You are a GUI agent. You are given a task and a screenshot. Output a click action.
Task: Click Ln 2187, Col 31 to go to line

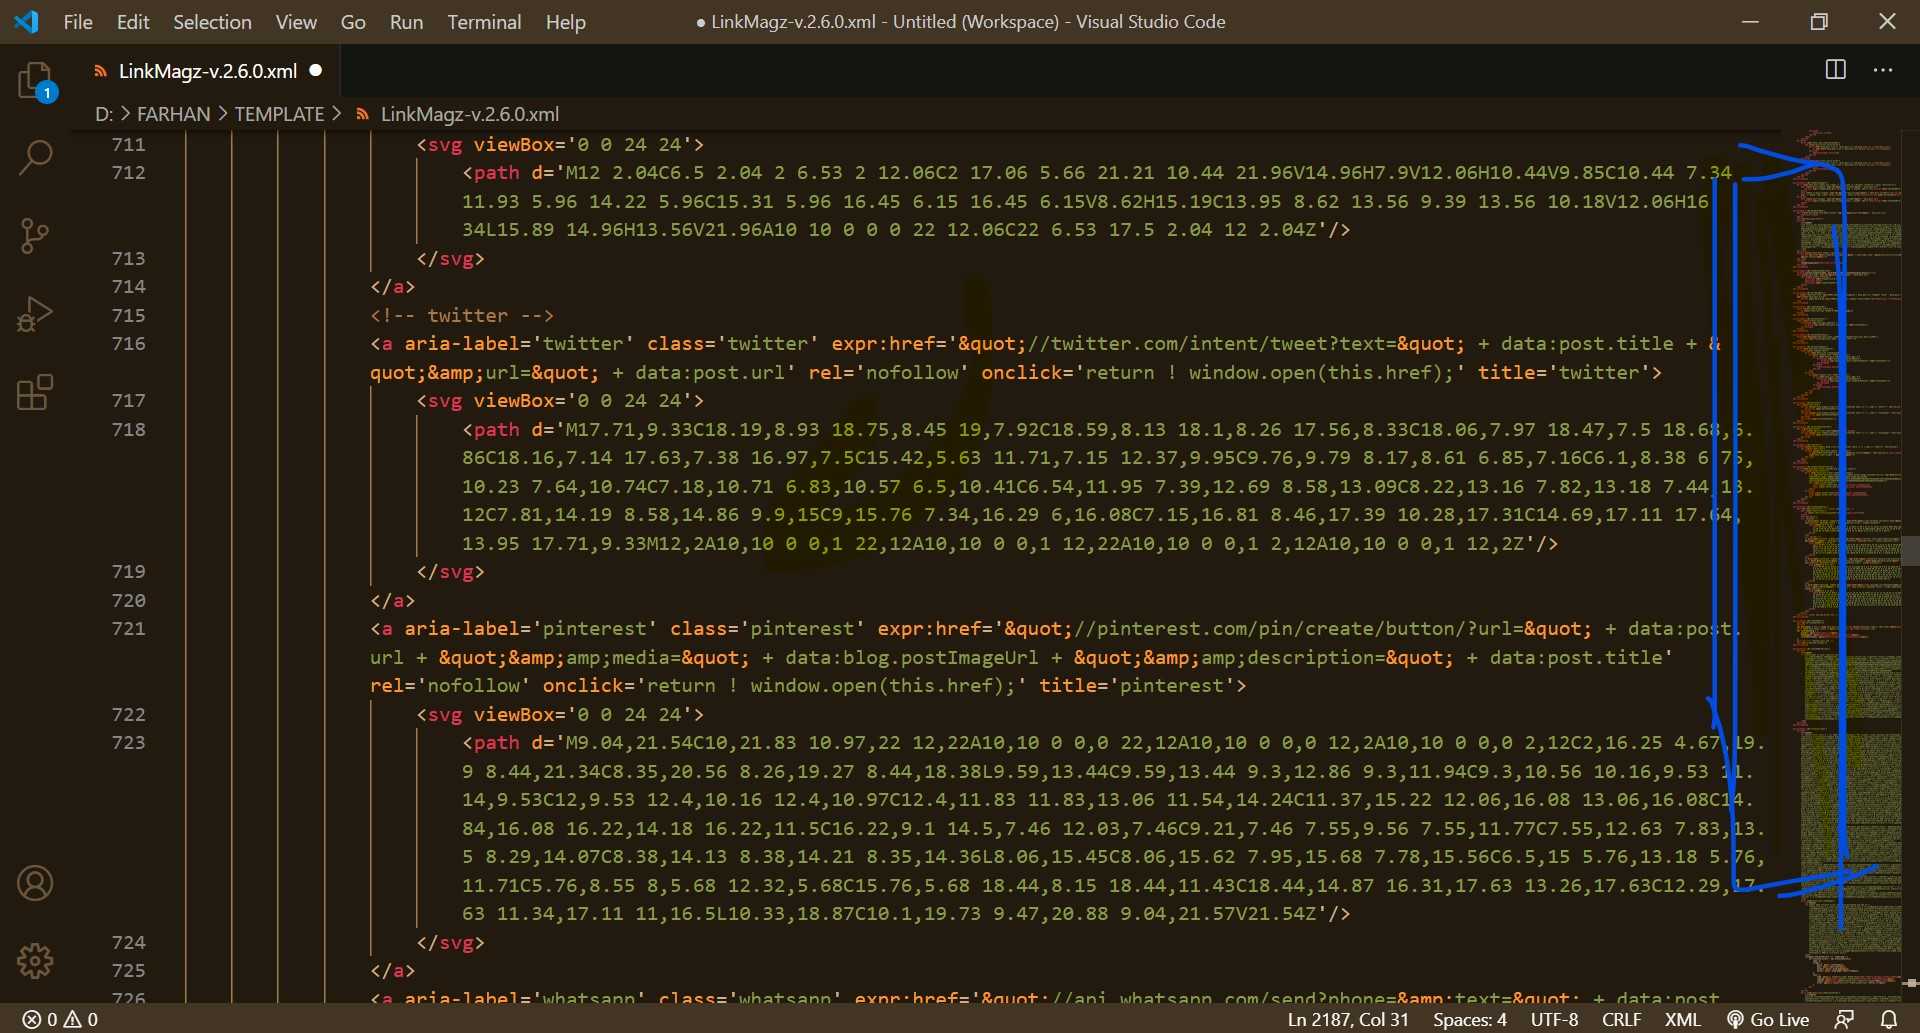pos(1347,1018)
